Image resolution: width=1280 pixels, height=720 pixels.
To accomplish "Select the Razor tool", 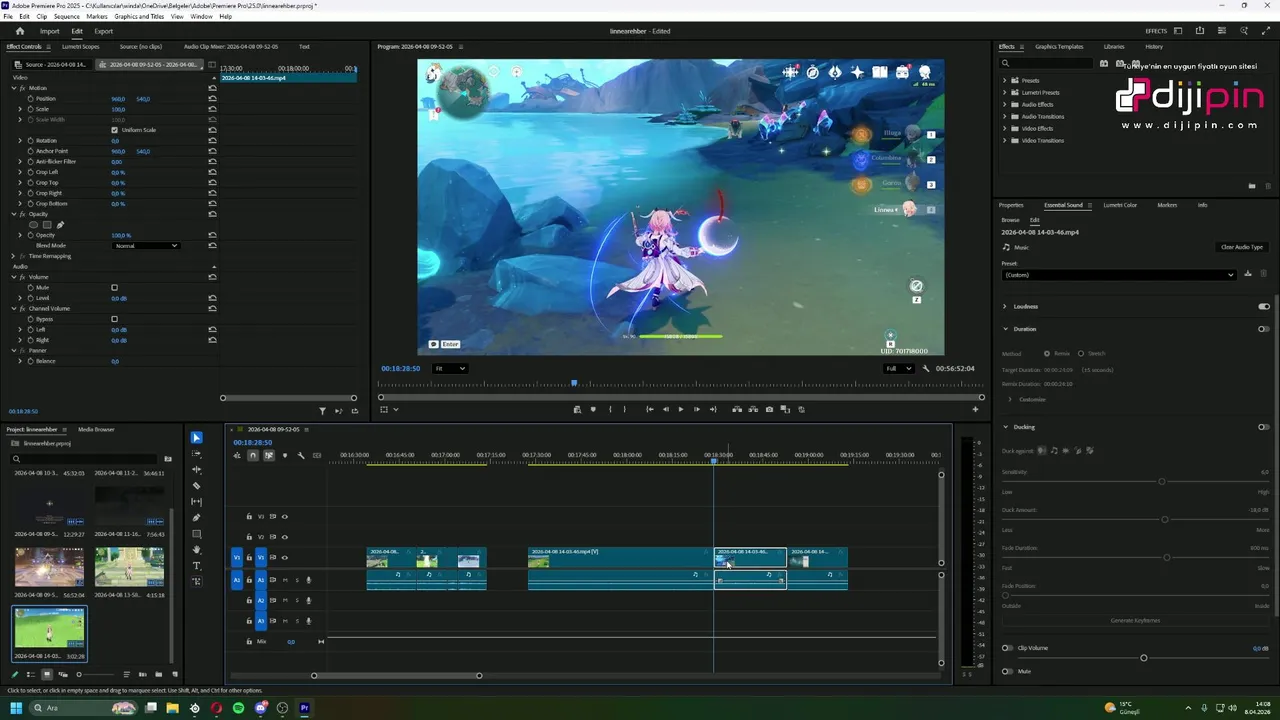I will tap(196, 486).
